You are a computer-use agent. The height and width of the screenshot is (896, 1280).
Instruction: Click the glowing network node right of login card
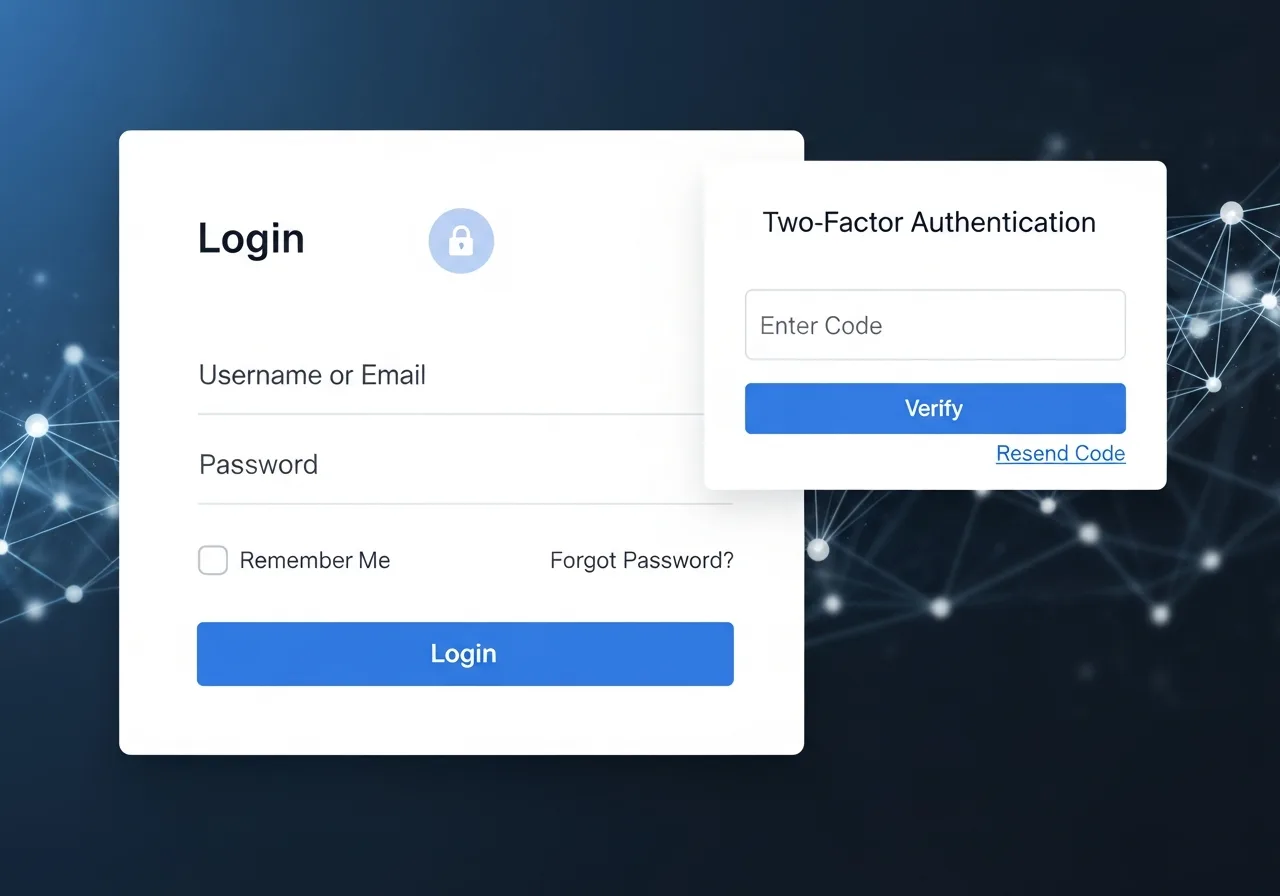pos(818,549)
